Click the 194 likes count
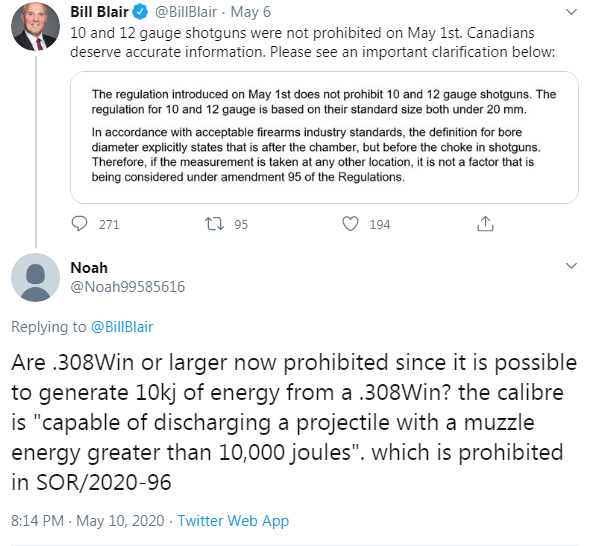Viewport: 591px width, 546px height. pyautogui.click(x=380, y=225)
